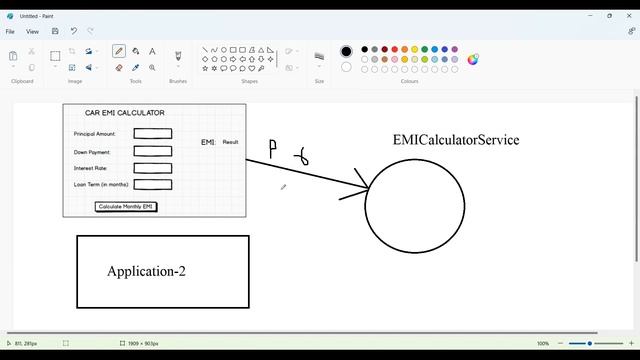Select the Eraser tool
Screen dimensions: 640x360
119,68
